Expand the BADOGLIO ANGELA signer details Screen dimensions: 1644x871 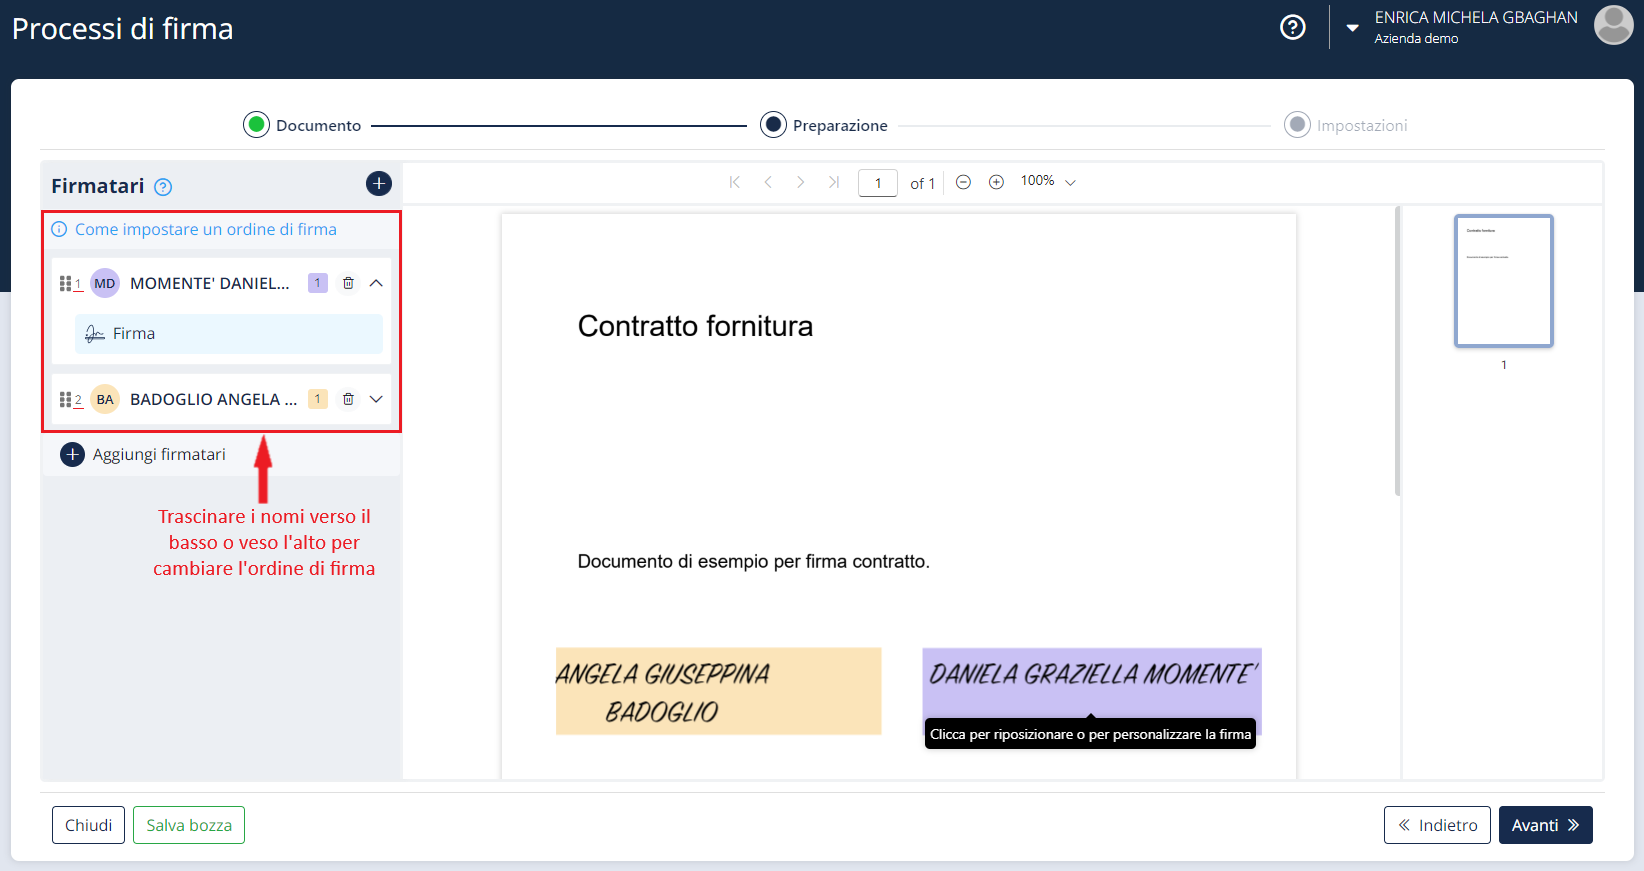376,399
